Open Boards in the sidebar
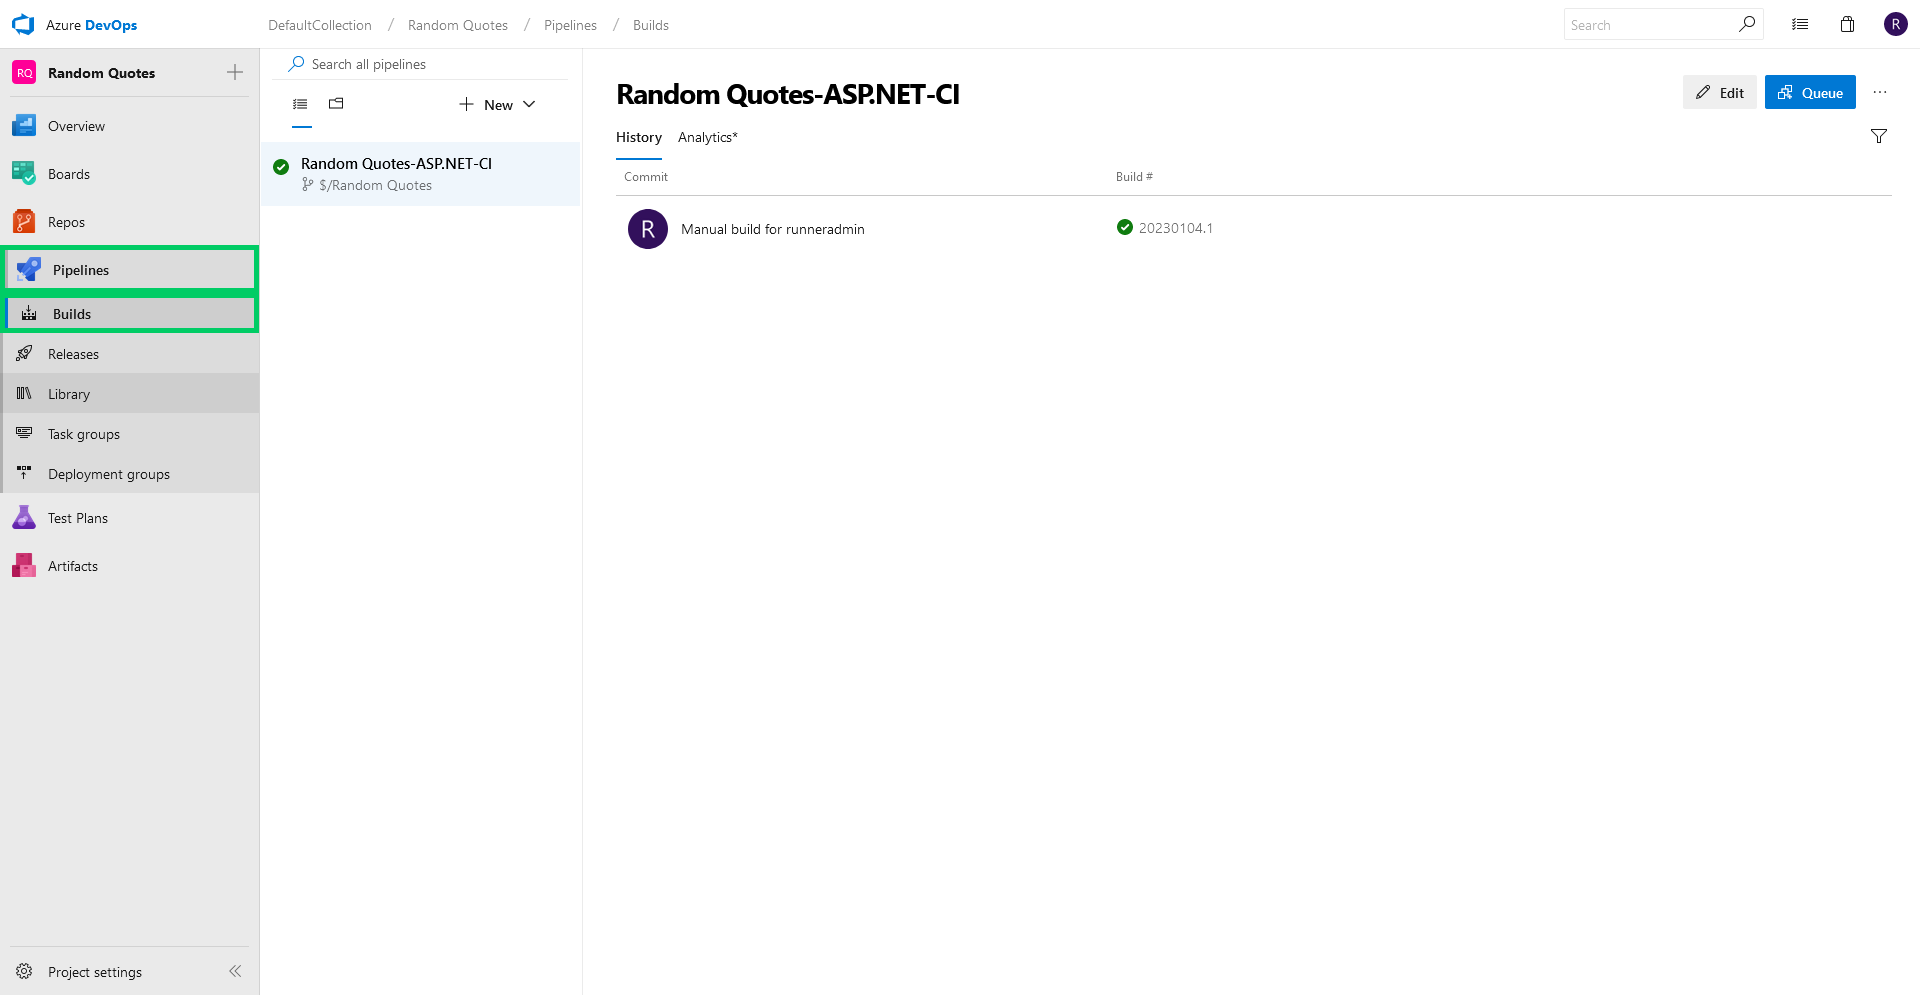1920x995 pixels. pos(130,174)
